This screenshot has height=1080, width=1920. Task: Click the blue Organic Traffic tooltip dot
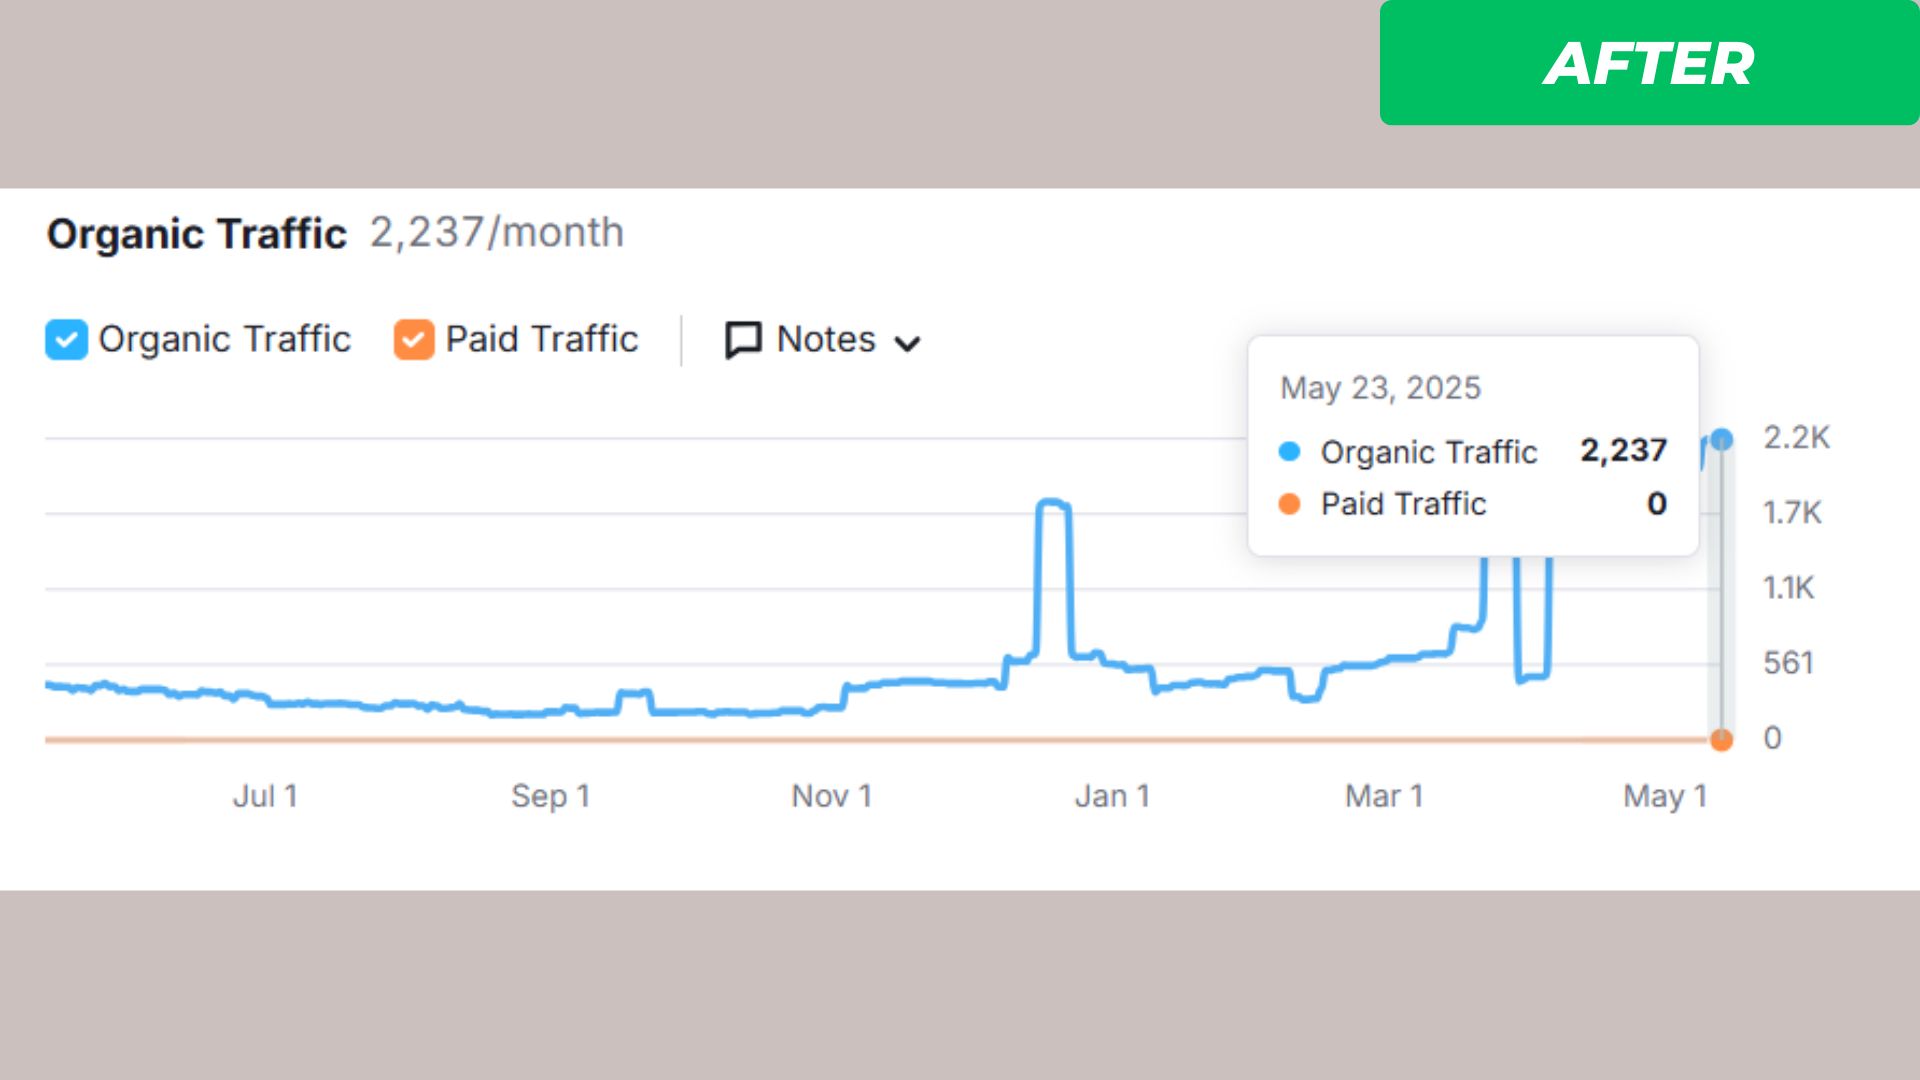coord(1289,452)
